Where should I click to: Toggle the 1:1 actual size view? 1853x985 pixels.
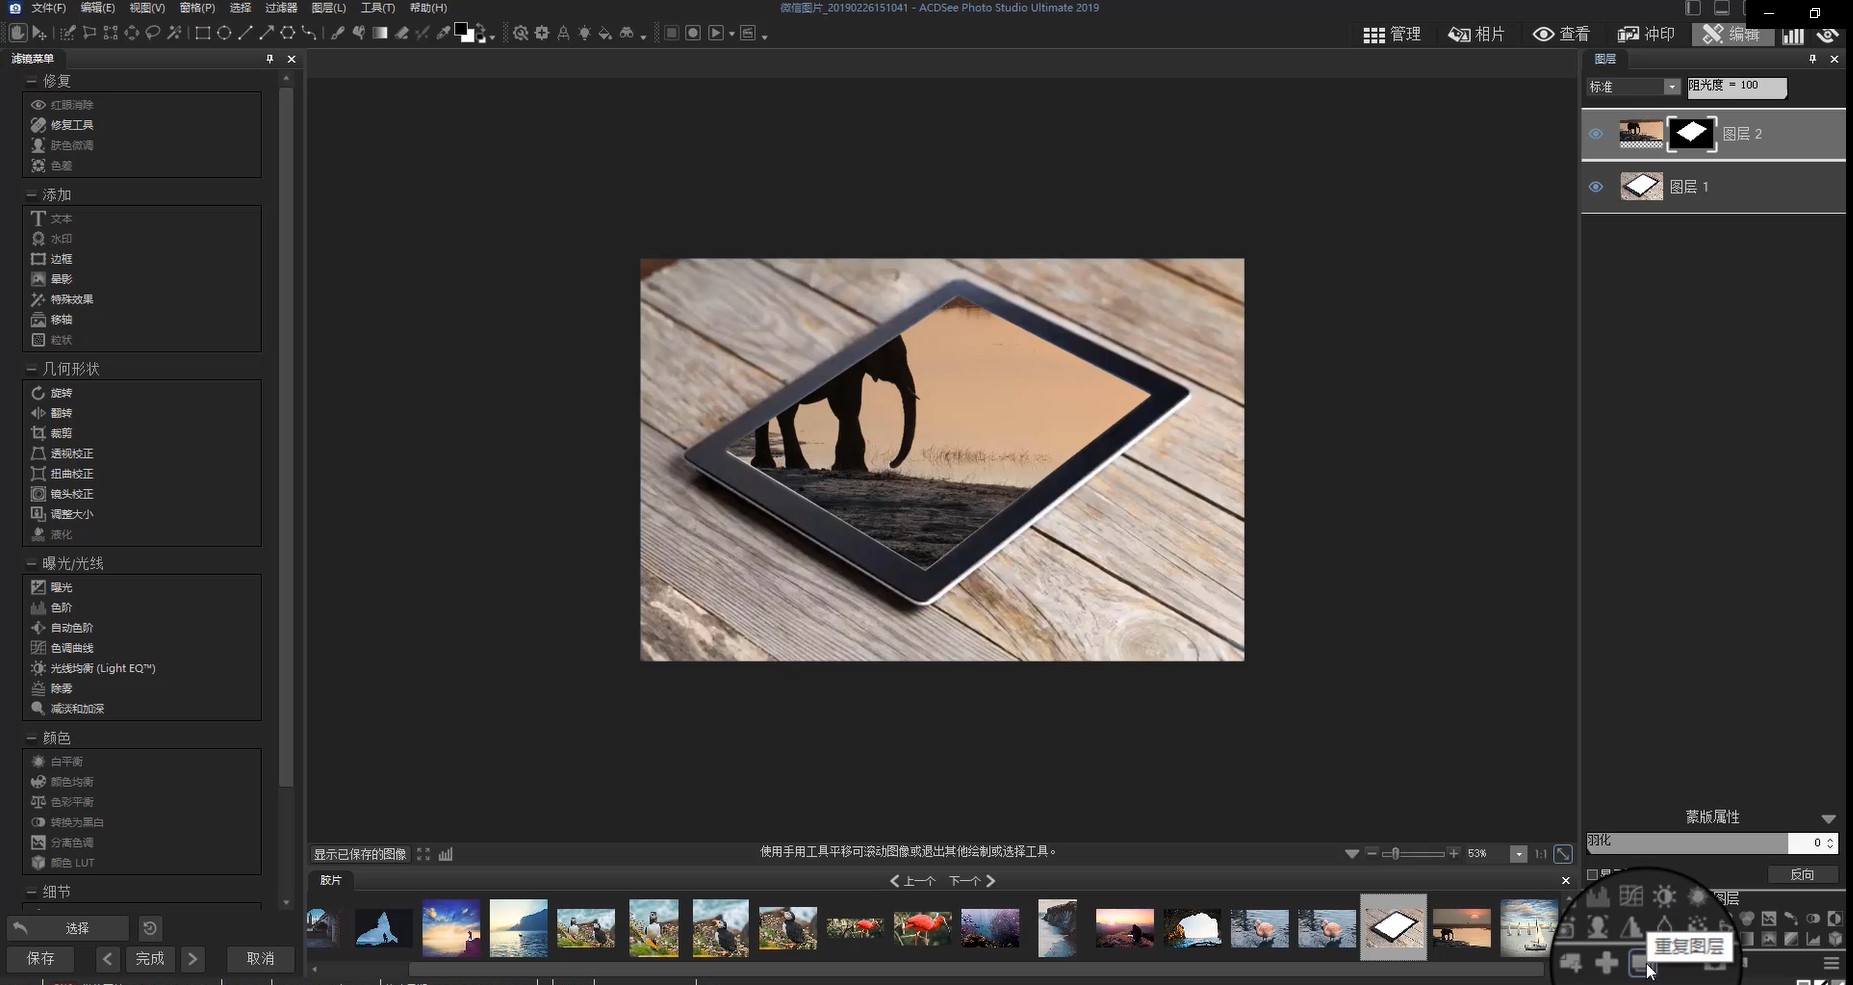coord(1541,854)
